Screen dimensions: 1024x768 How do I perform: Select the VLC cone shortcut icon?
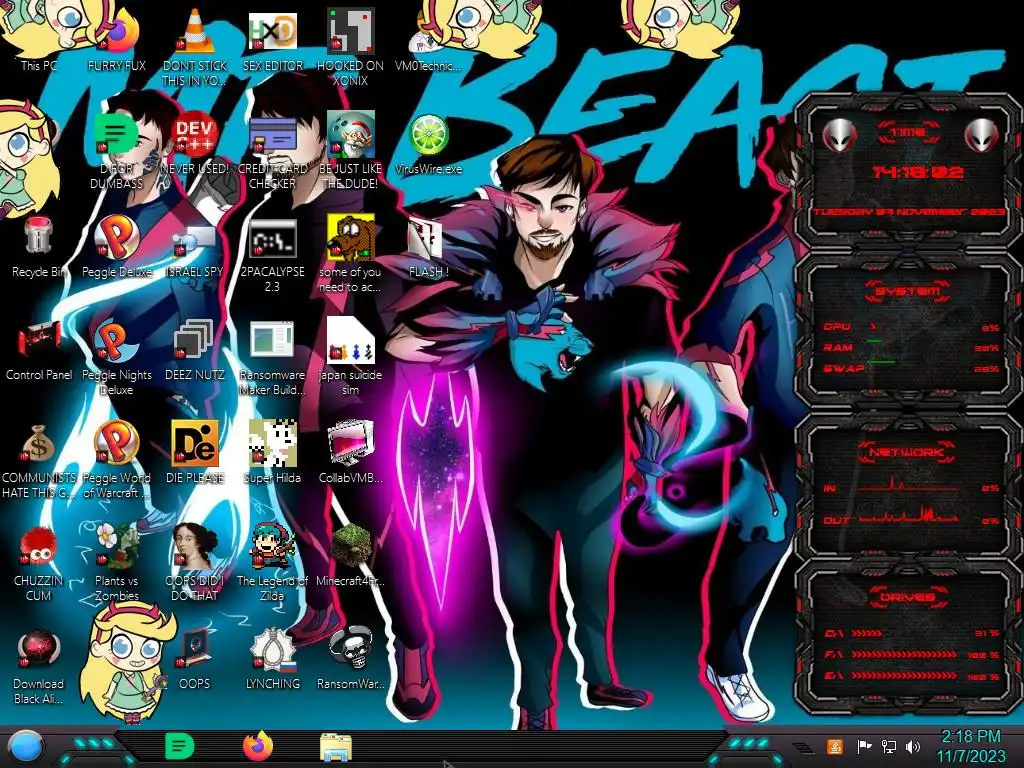coord(195,31)
